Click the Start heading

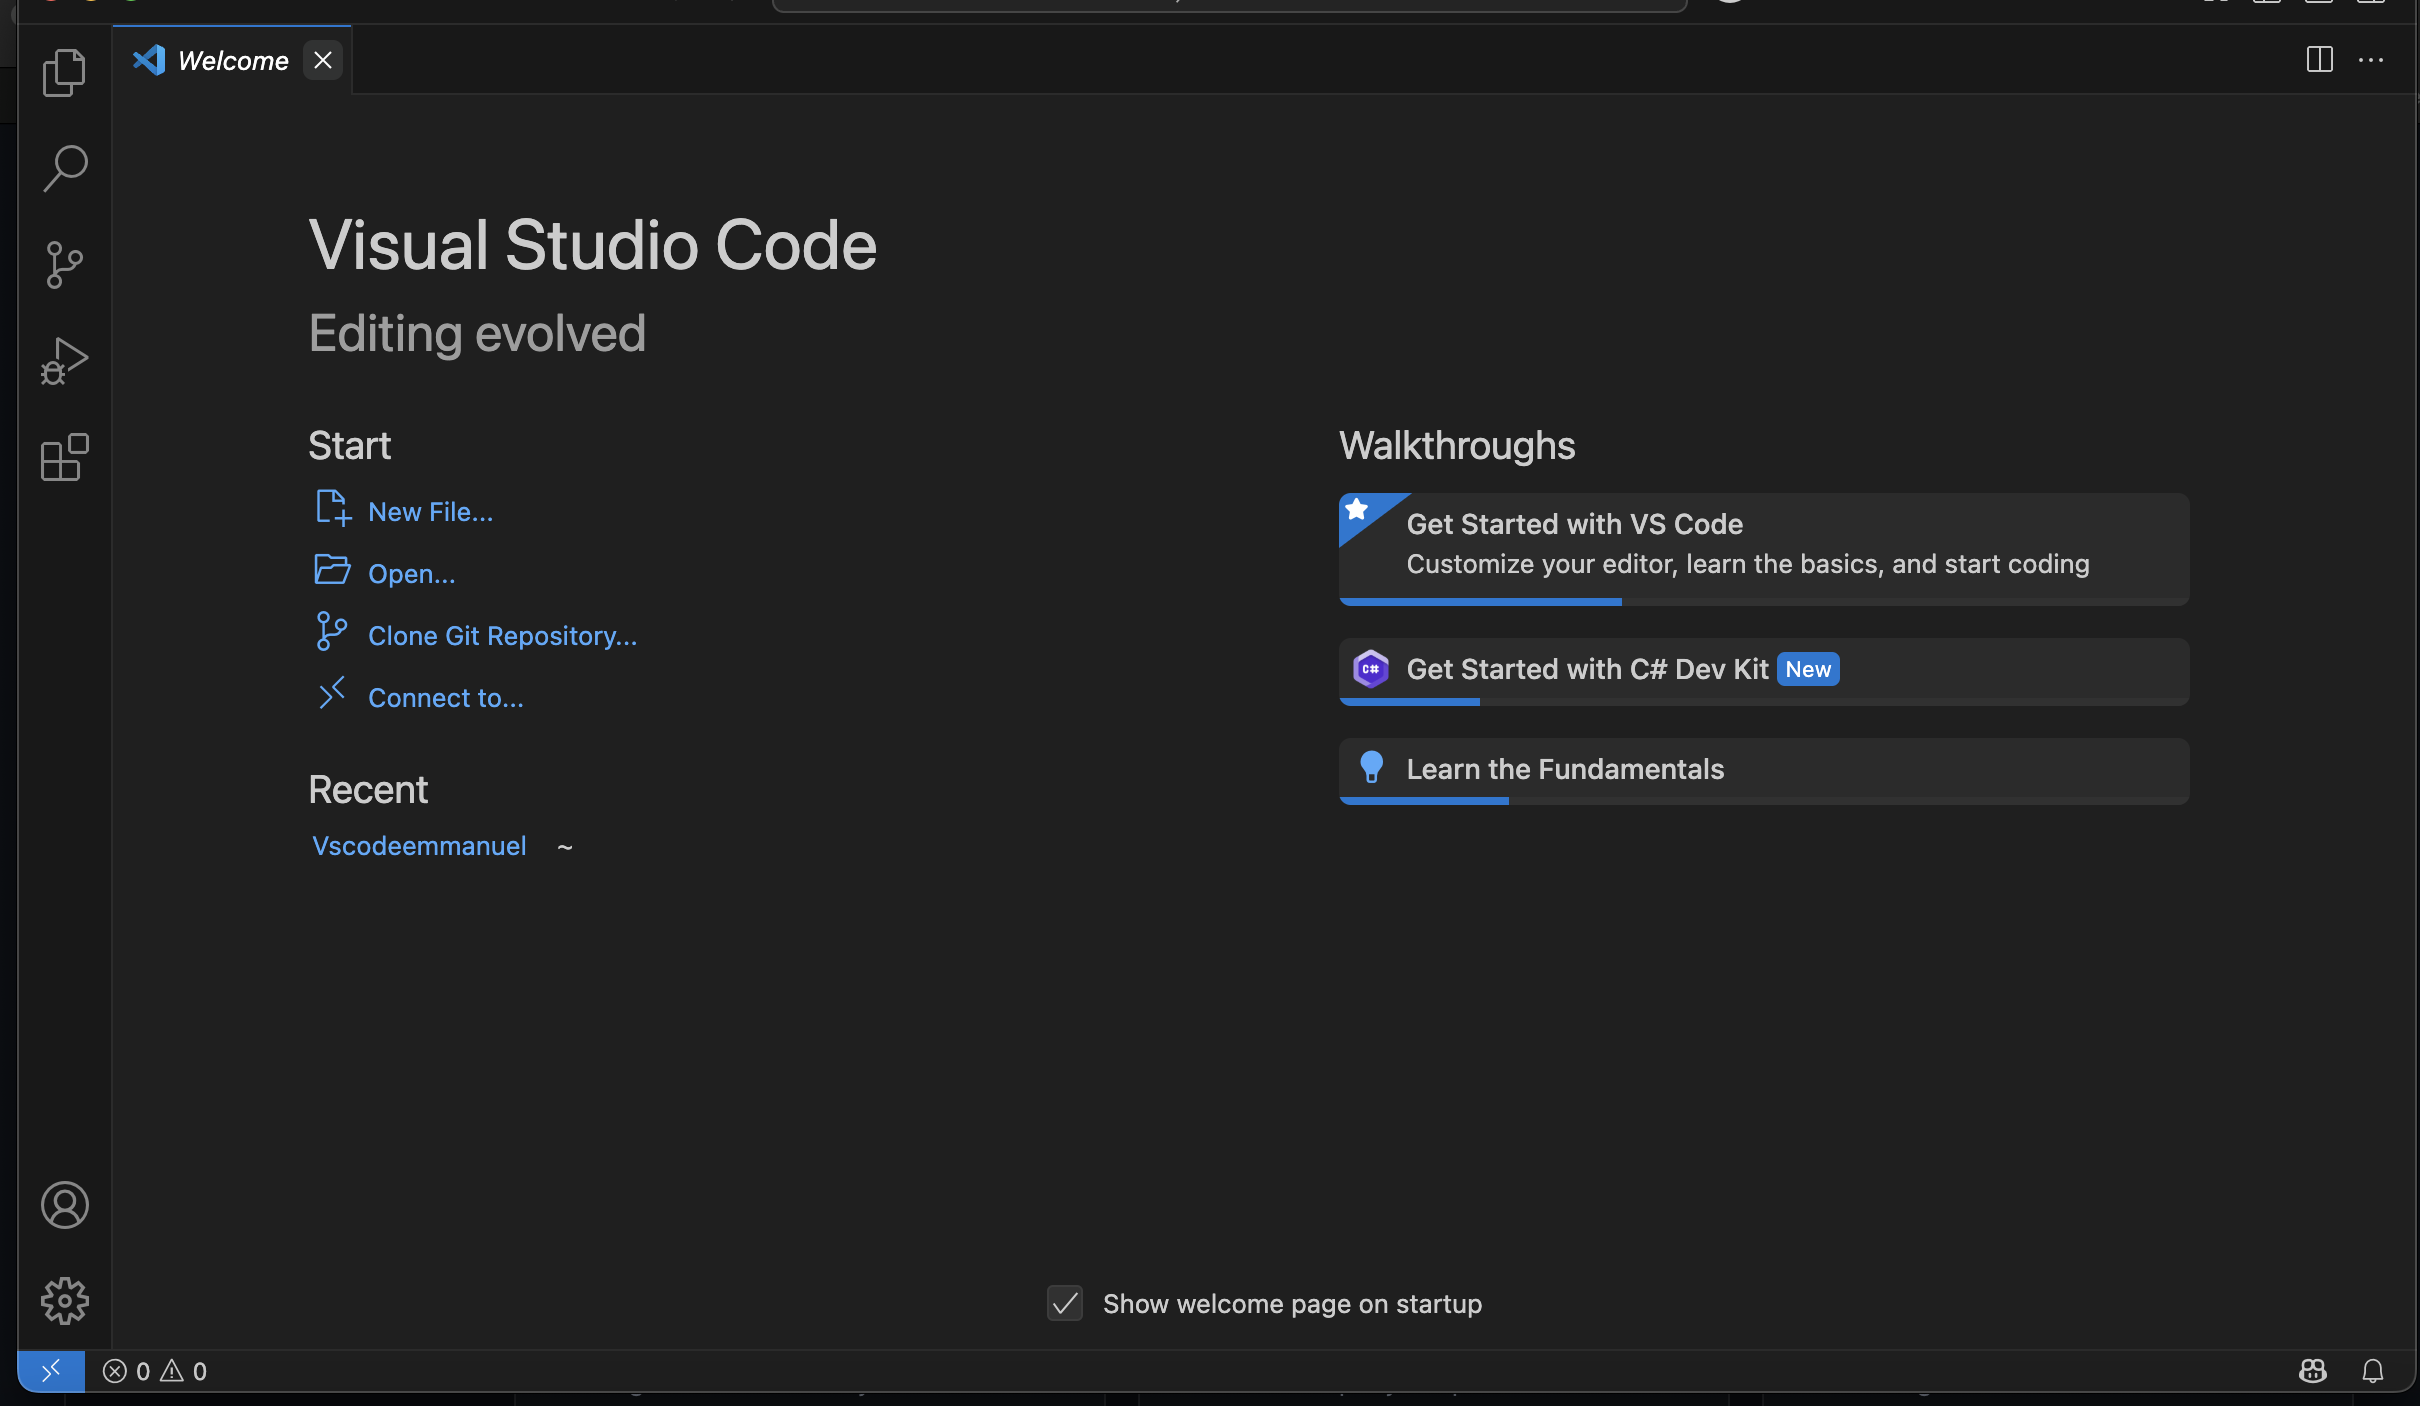(349, 445)
